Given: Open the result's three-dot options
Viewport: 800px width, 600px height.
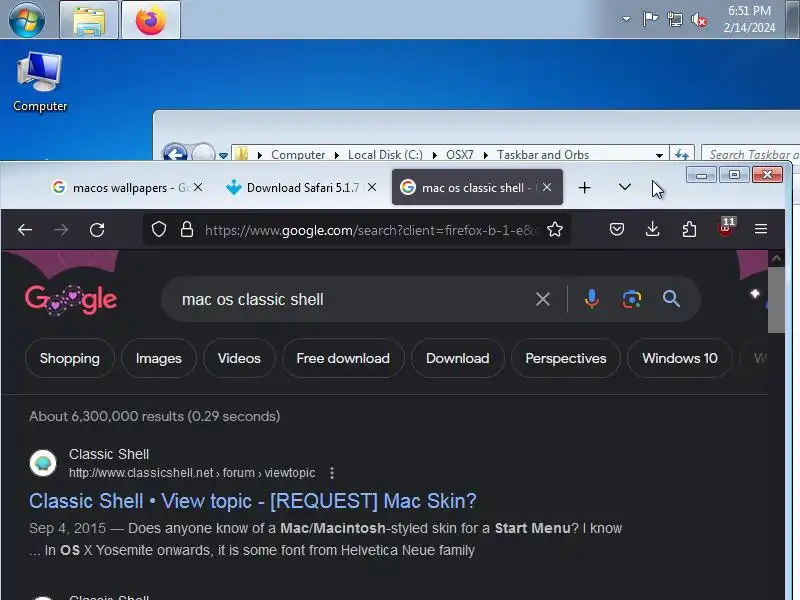Looking at the screenshot, I should click(x=332, y=473).
